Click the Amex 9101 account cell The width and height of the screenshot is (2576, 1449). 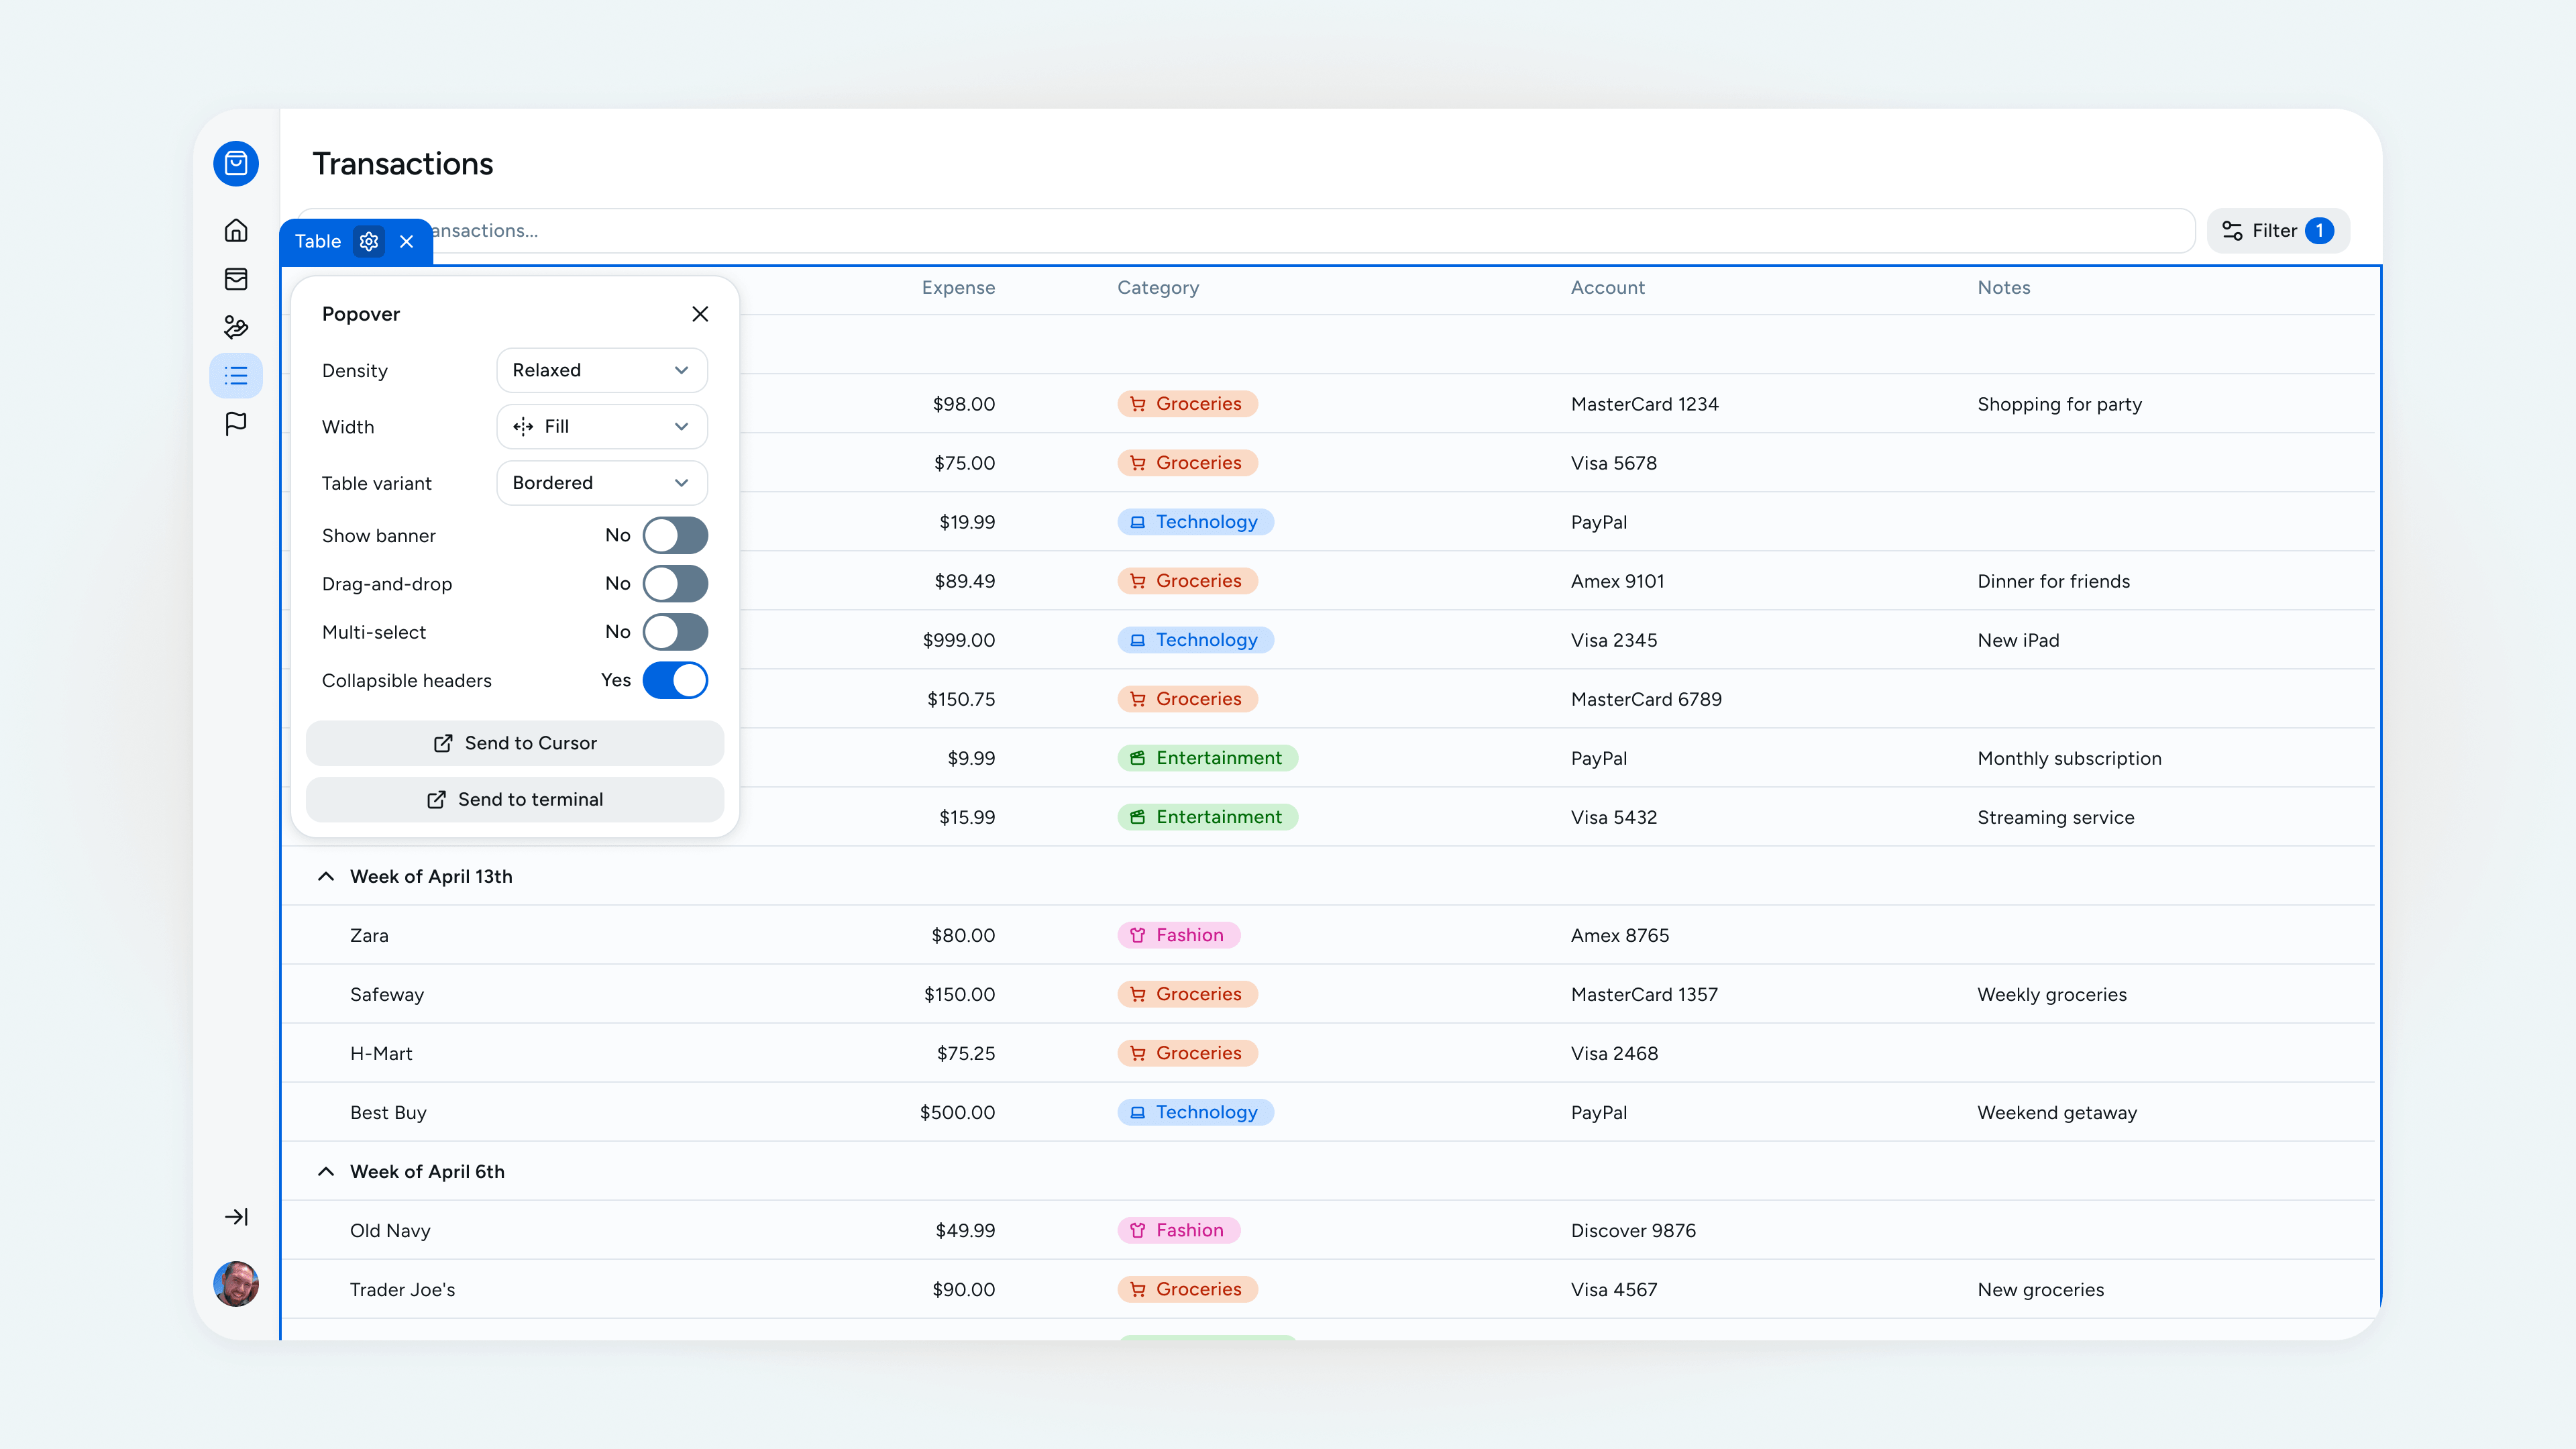click(x=1617, y=582)
